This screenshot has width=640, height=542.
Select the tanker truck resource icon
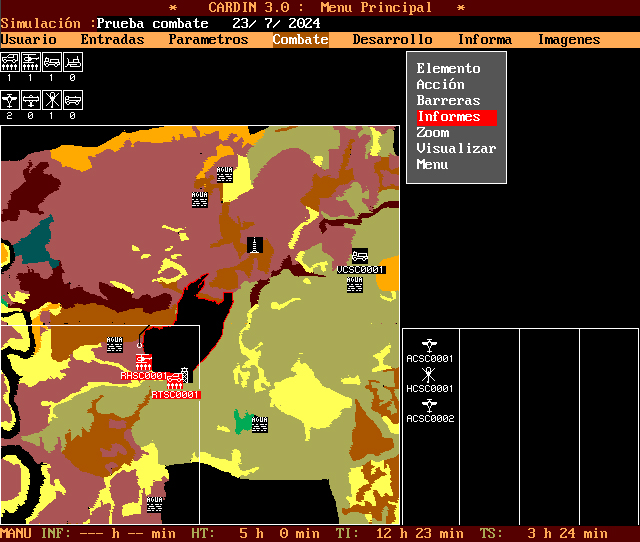(x=73, y=100)
